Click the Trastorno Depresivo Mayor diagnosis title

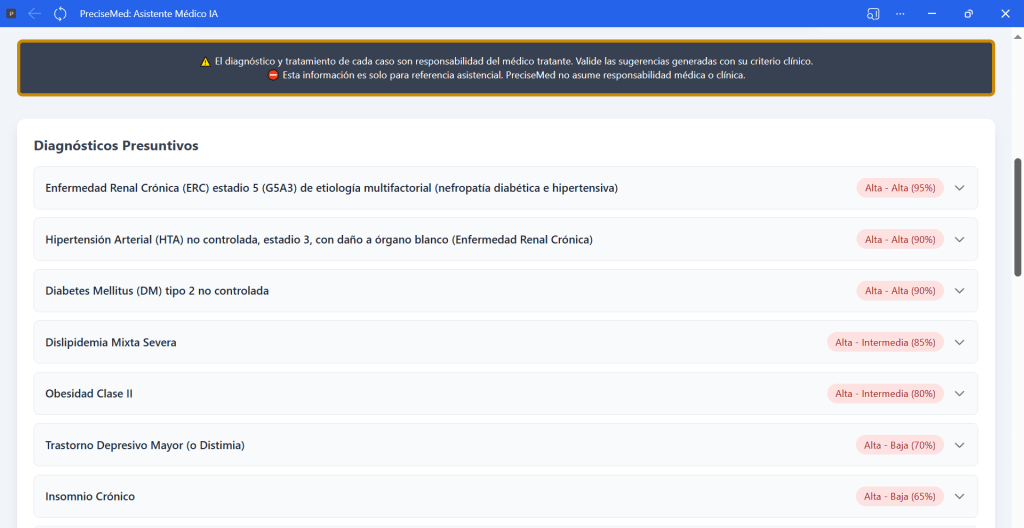(145, 445)
